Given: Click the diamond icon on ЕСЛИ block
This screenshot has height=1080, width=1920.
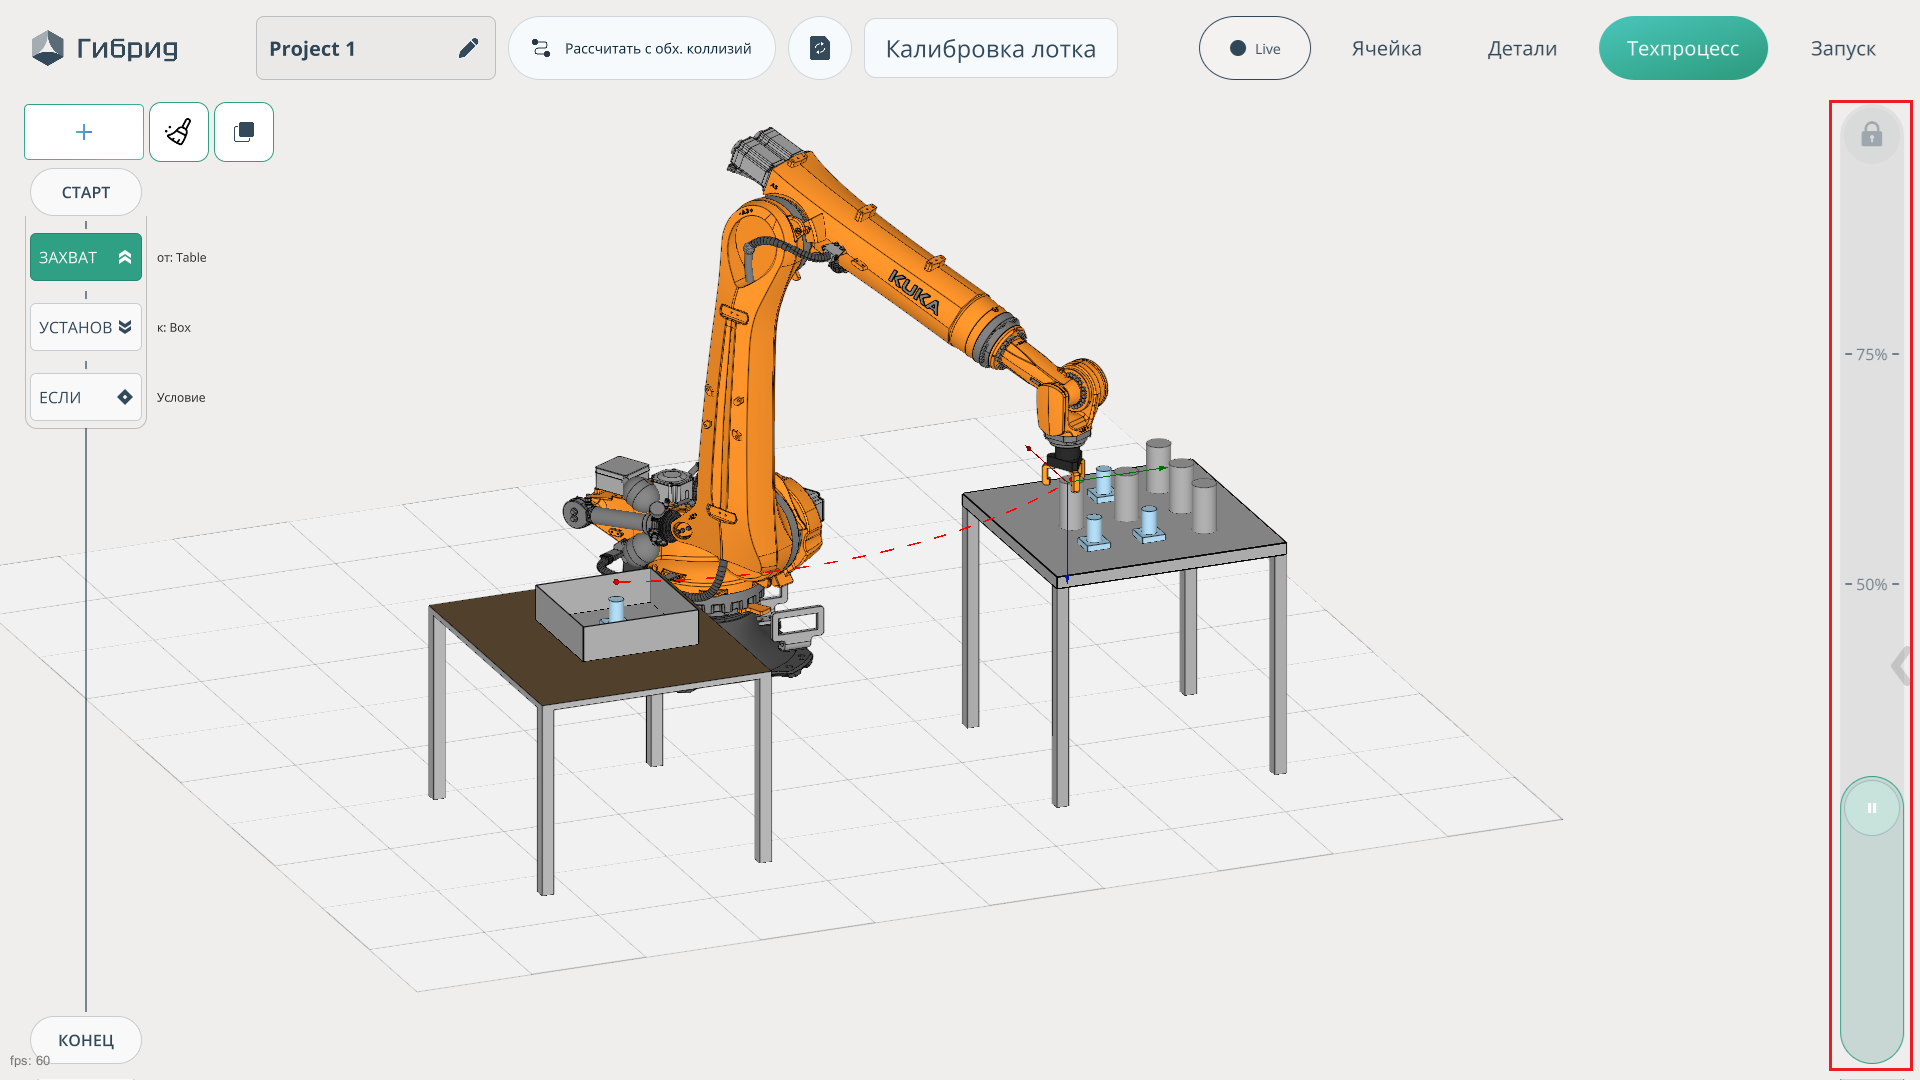Looking at the screenshot, I should (125, 397).
